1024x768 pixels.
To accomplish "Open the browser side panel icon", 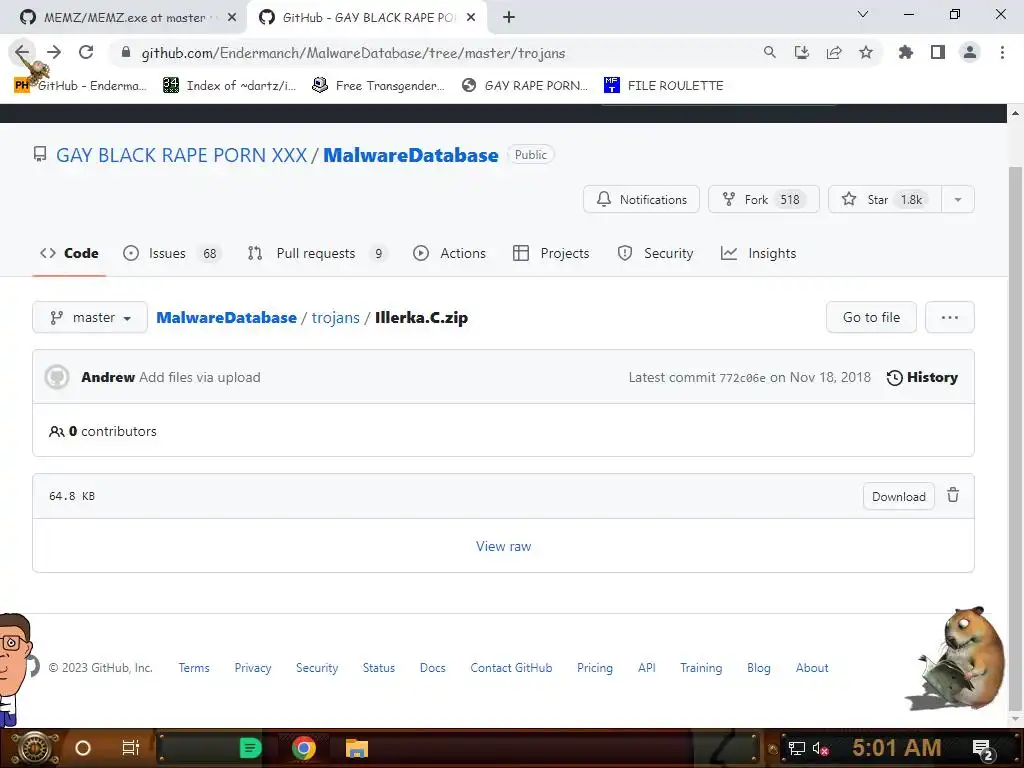I will coord(938,52).
